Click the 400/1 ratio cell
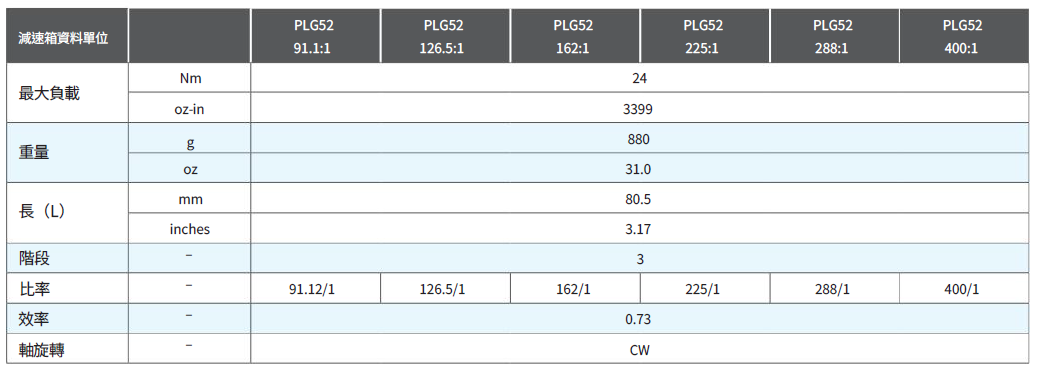 point(964,288)
